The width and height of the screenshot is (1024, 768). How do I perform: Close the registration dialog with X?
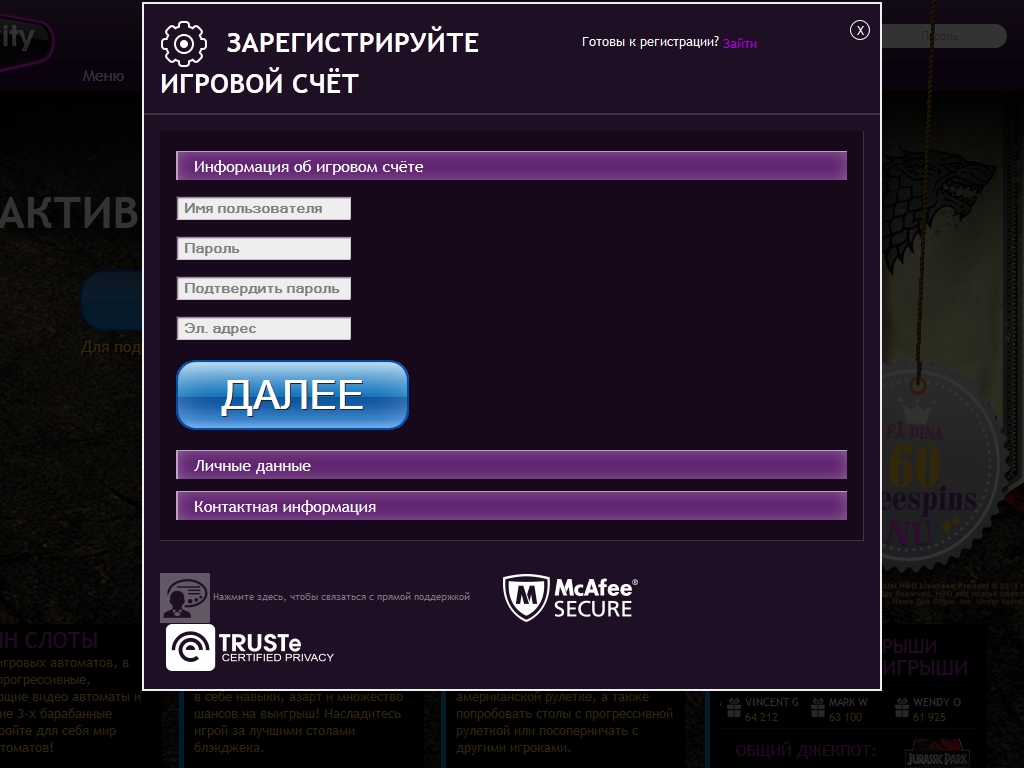click(x=860, y=30)
